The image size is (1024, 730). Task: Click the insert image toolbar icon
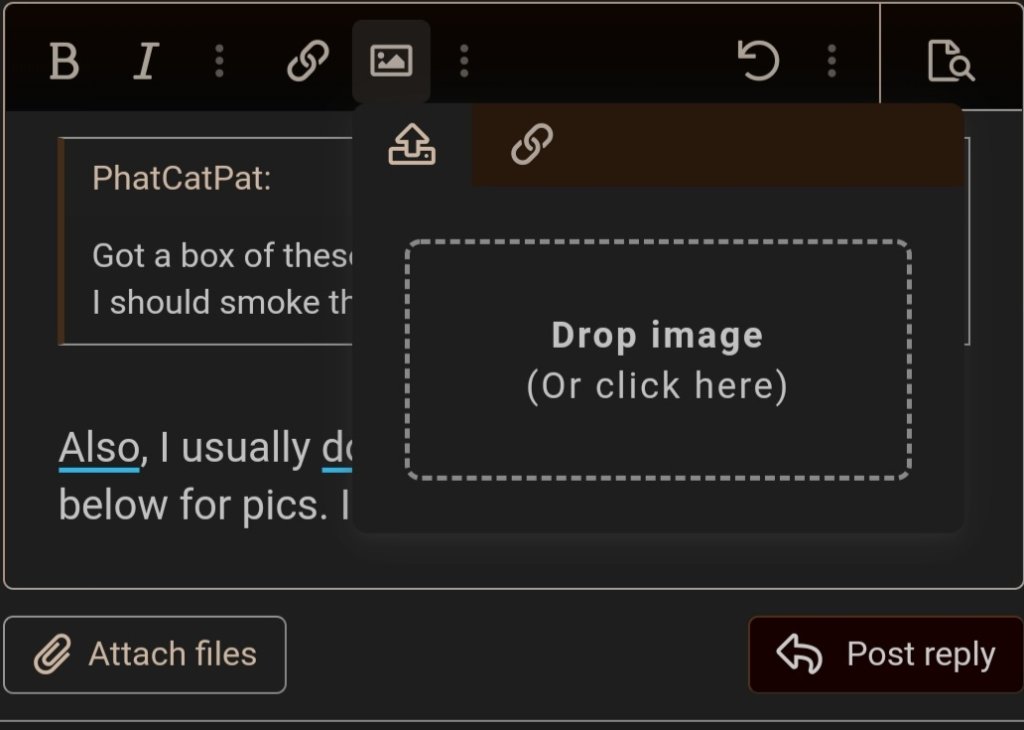tap(391, 63)
